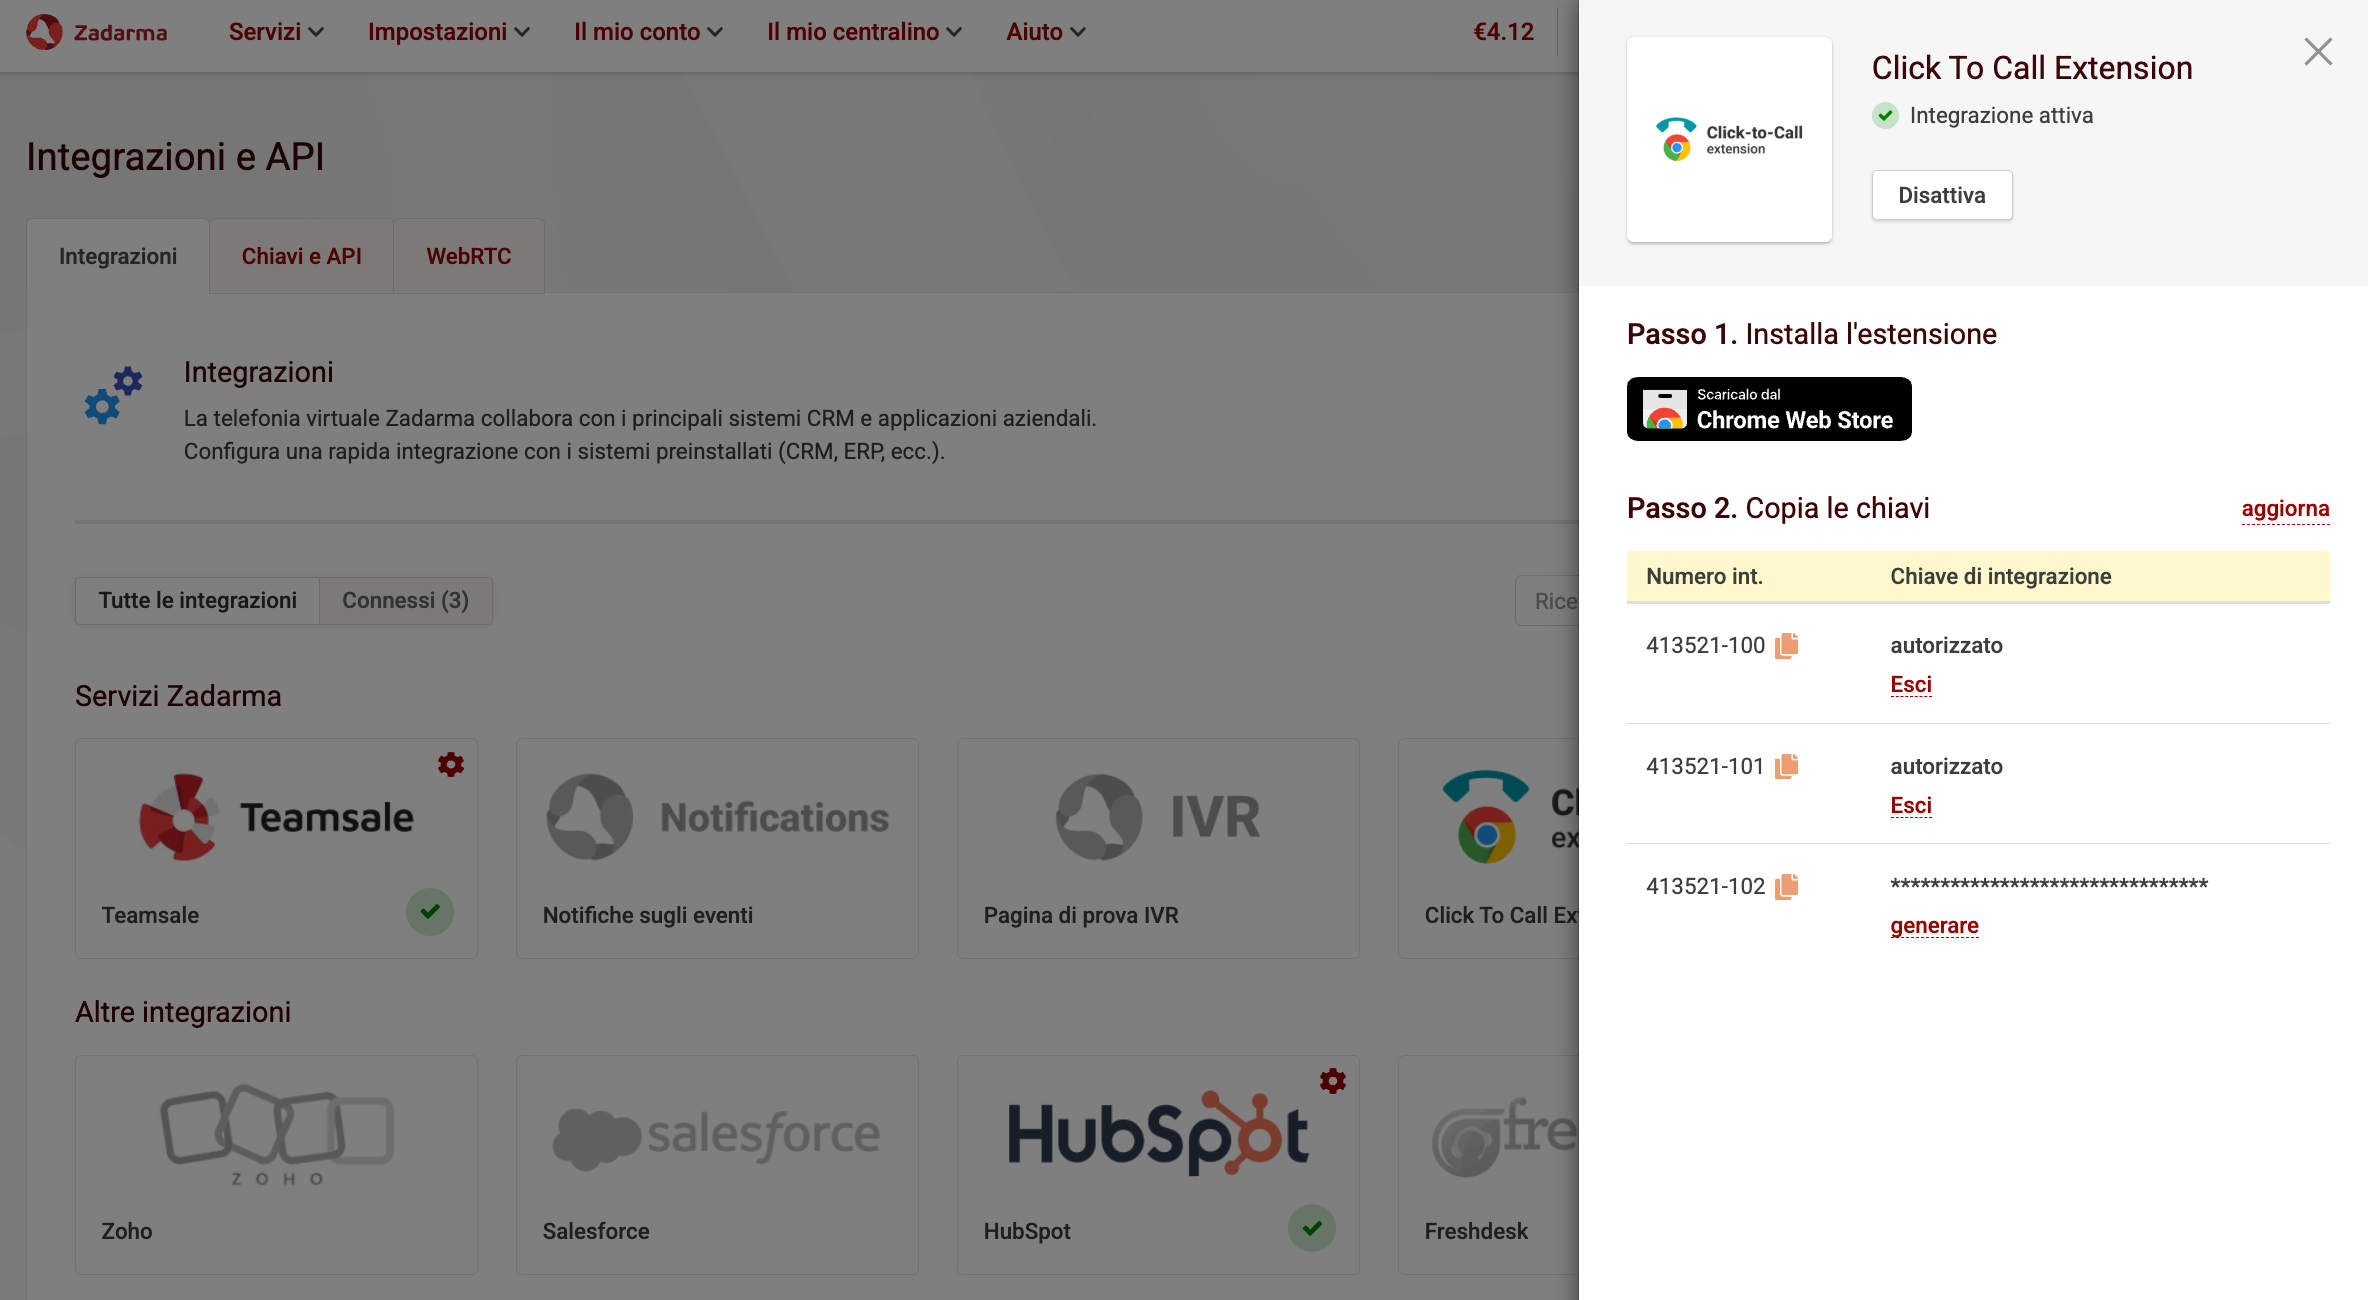Image resolution: width=2368 pixels, height=1300 pixels.
Task: Switch to Chiavi e API tab
Action: coord(301,257)
